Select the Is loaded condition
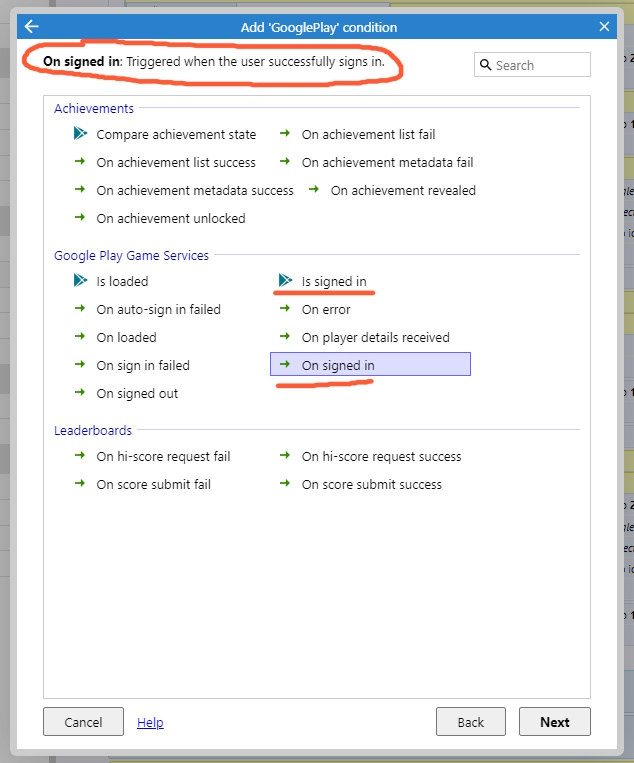 click(122, 281)
